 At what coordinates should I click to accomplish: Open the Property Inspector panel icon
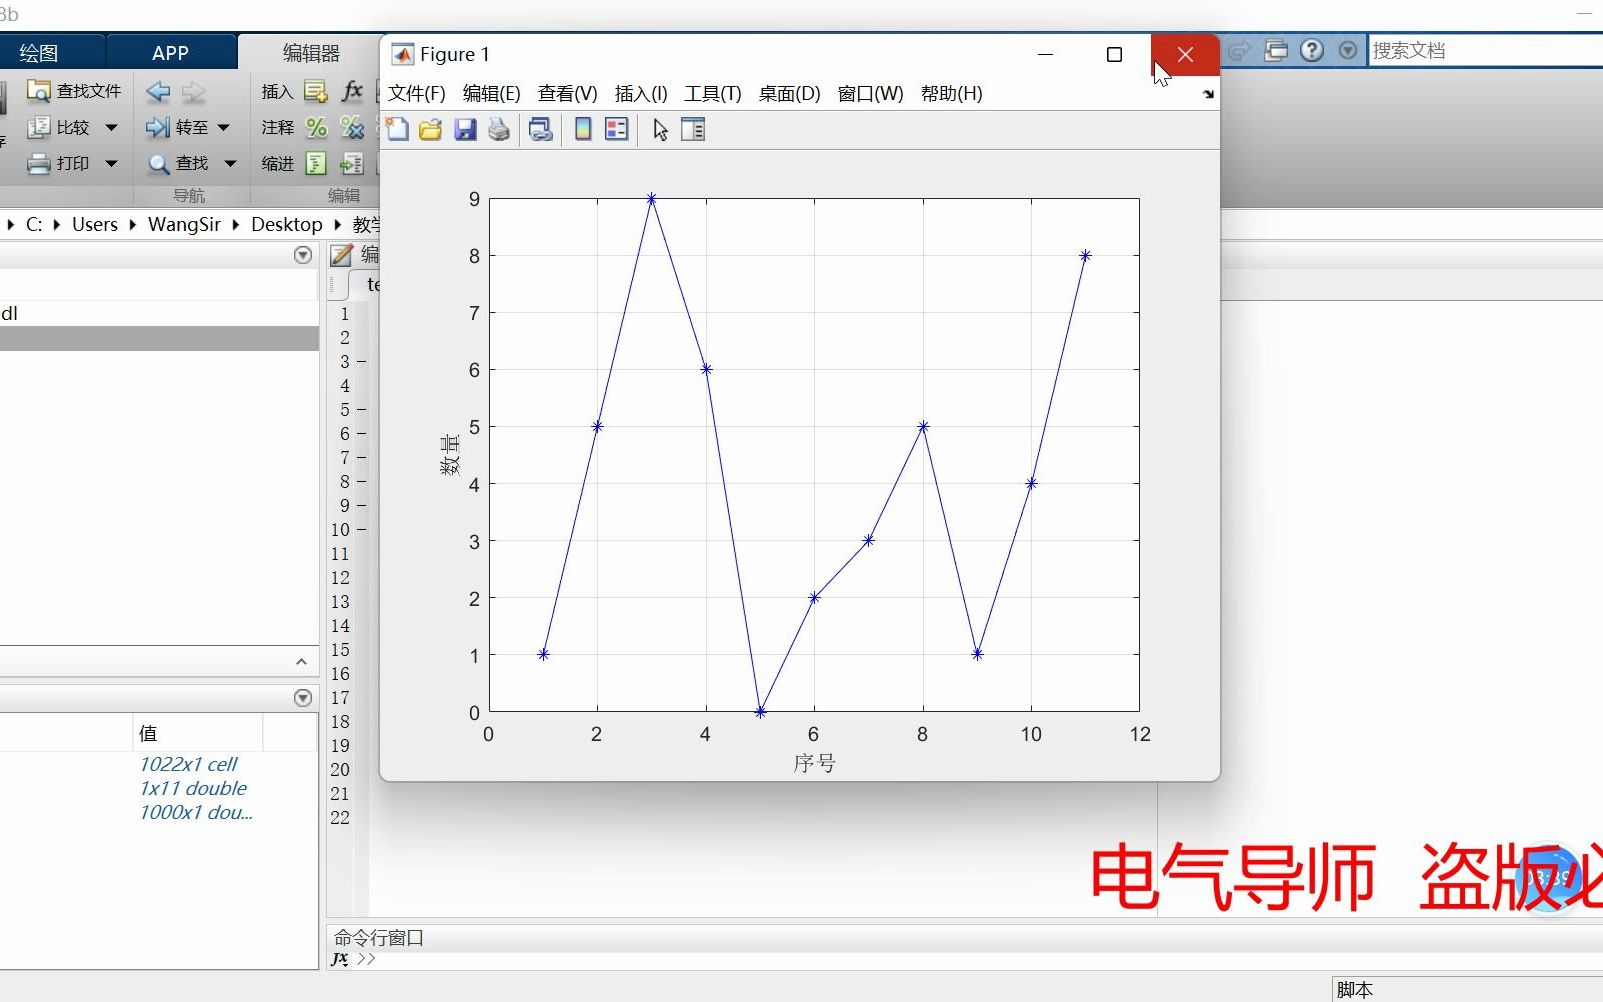(x=693, y=129)
